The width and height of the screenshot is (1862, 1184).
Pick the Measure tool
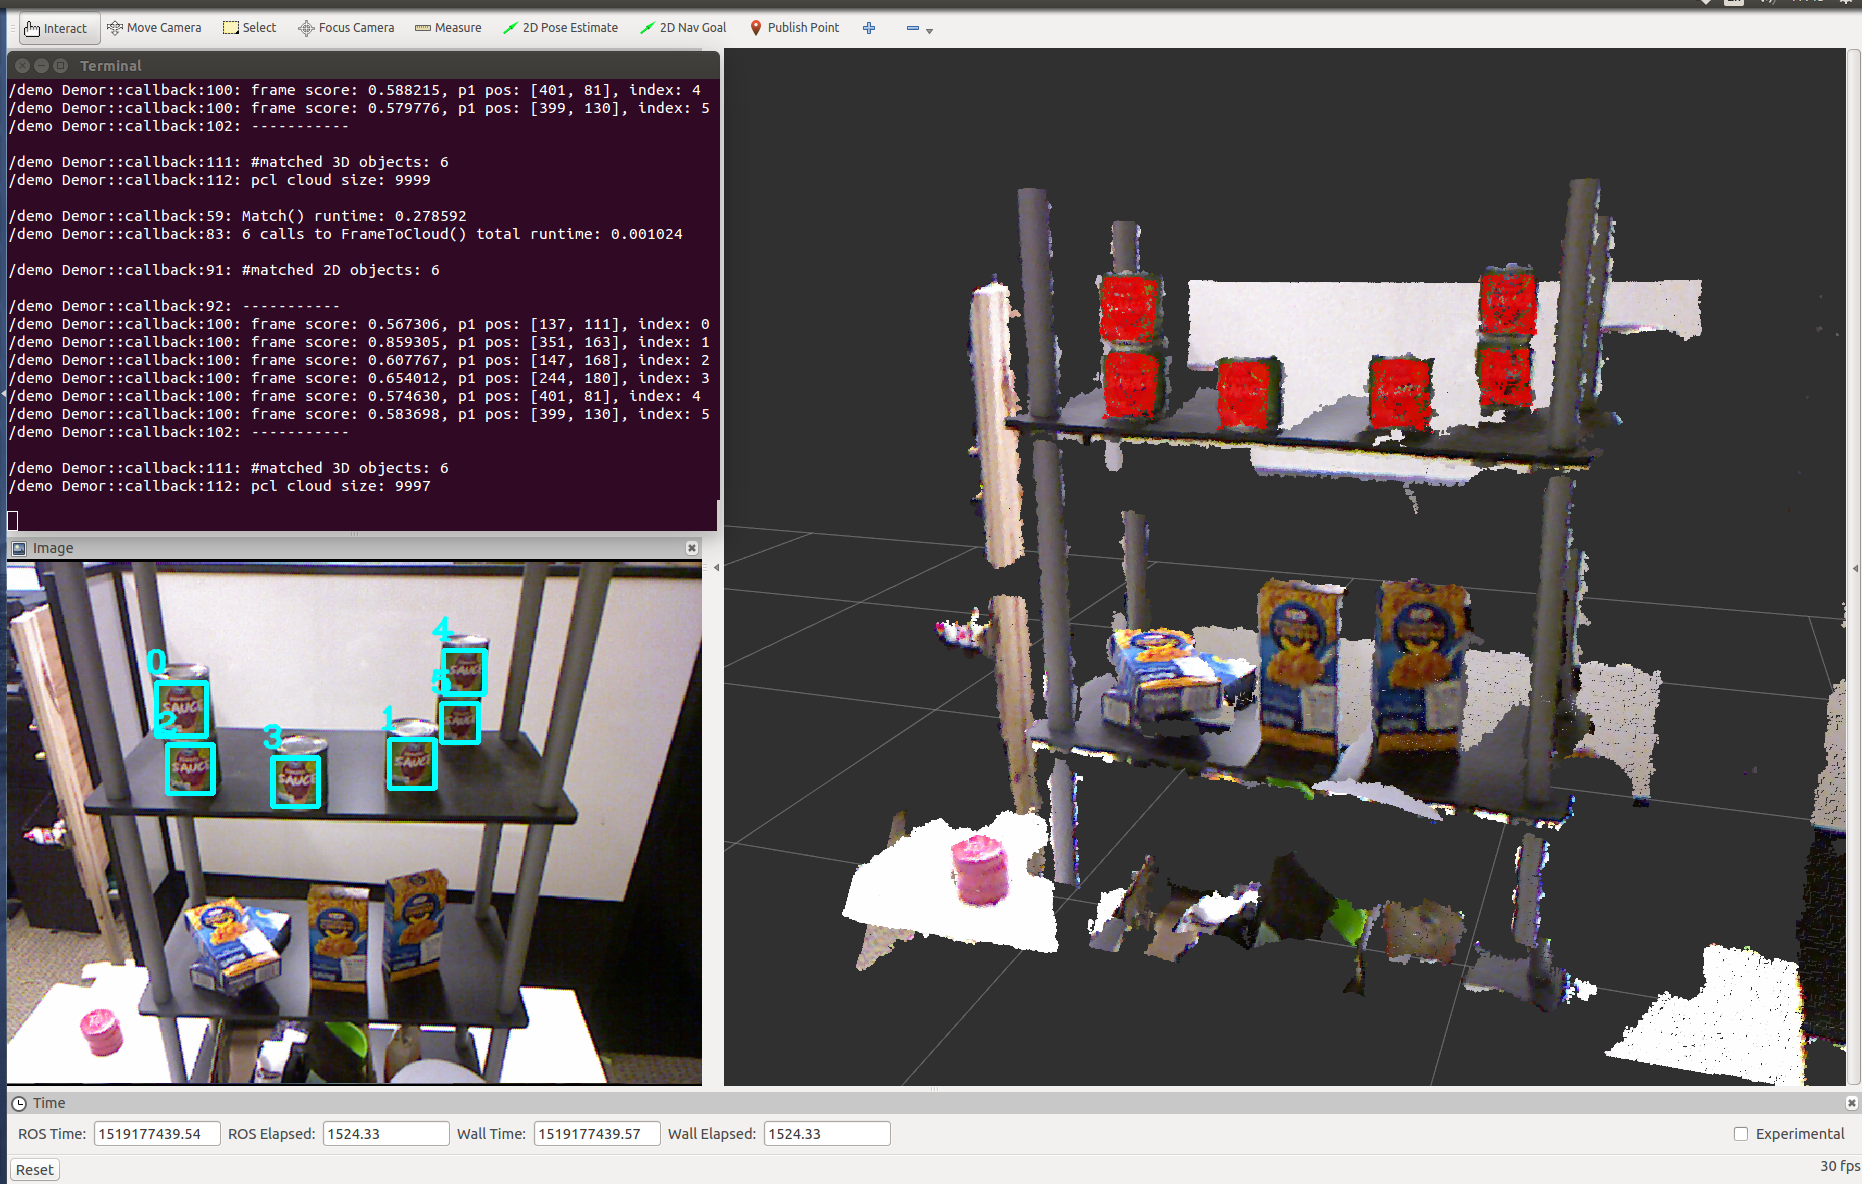click(x=448, y=28)
